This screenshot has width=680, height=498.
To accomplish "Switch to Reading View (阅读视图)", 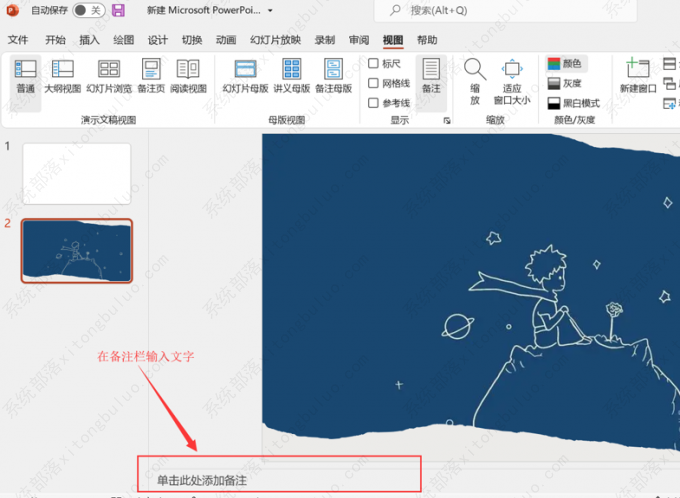I will pyautogui.click(x=188, y=77).
